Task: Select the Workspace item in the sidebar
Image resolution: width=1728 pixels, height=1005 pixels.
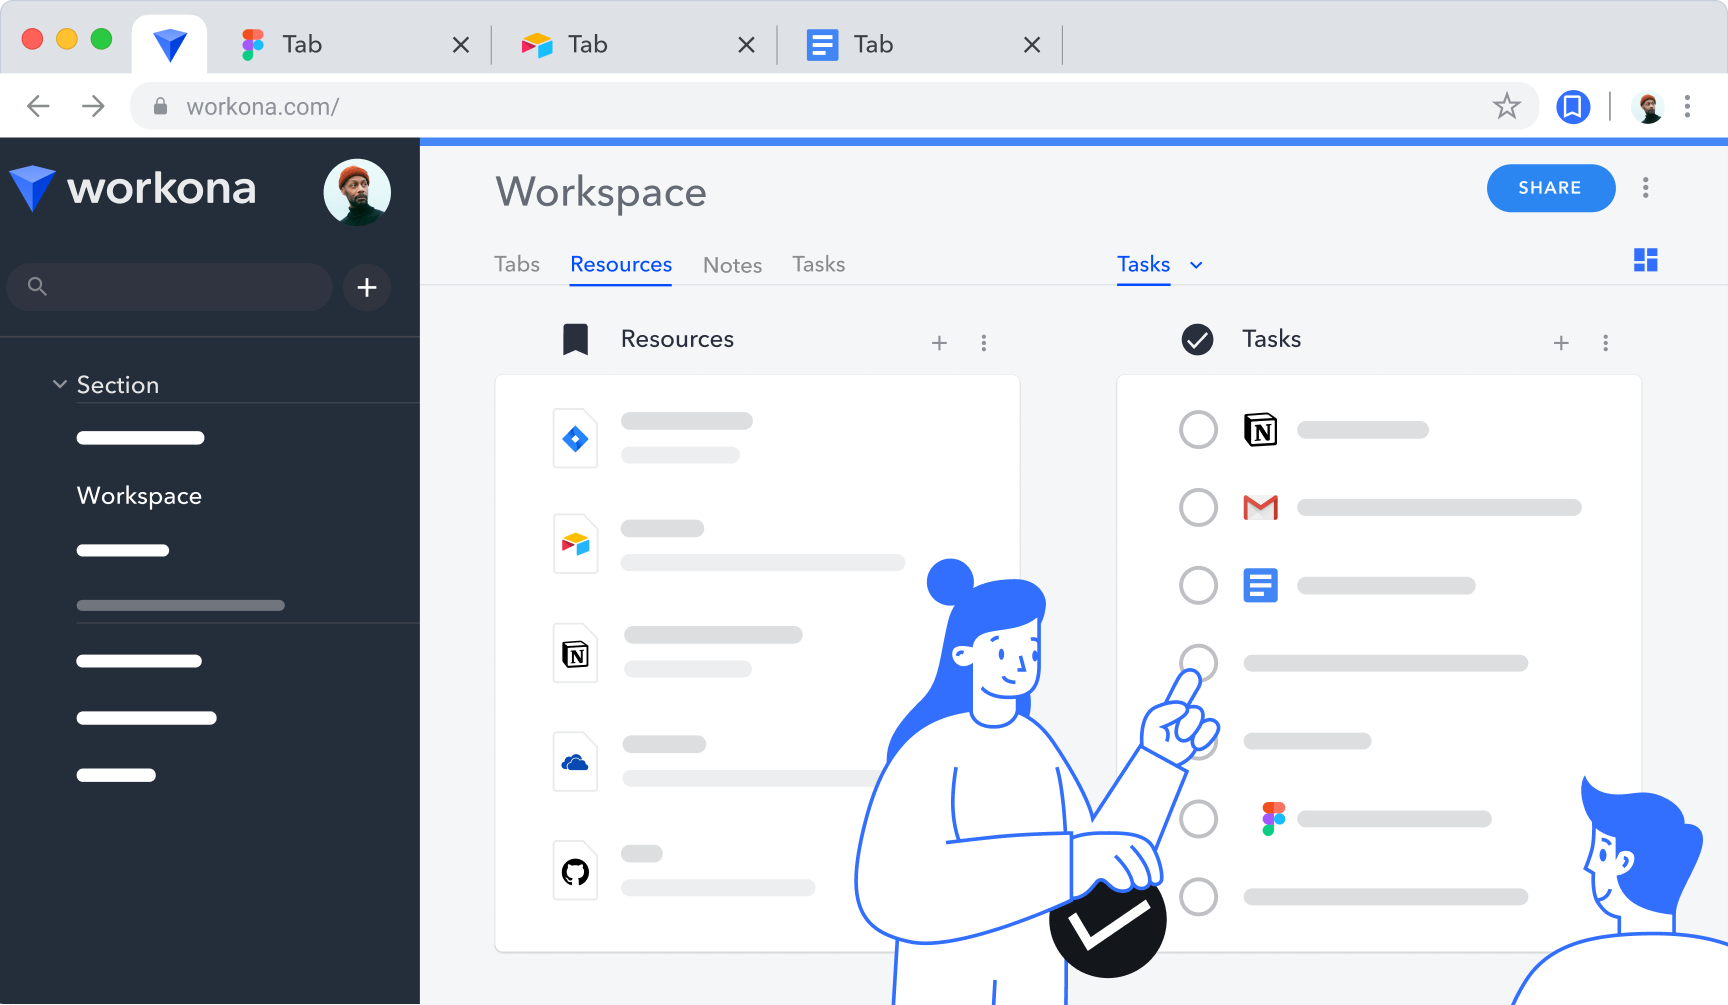Action: 139,496
